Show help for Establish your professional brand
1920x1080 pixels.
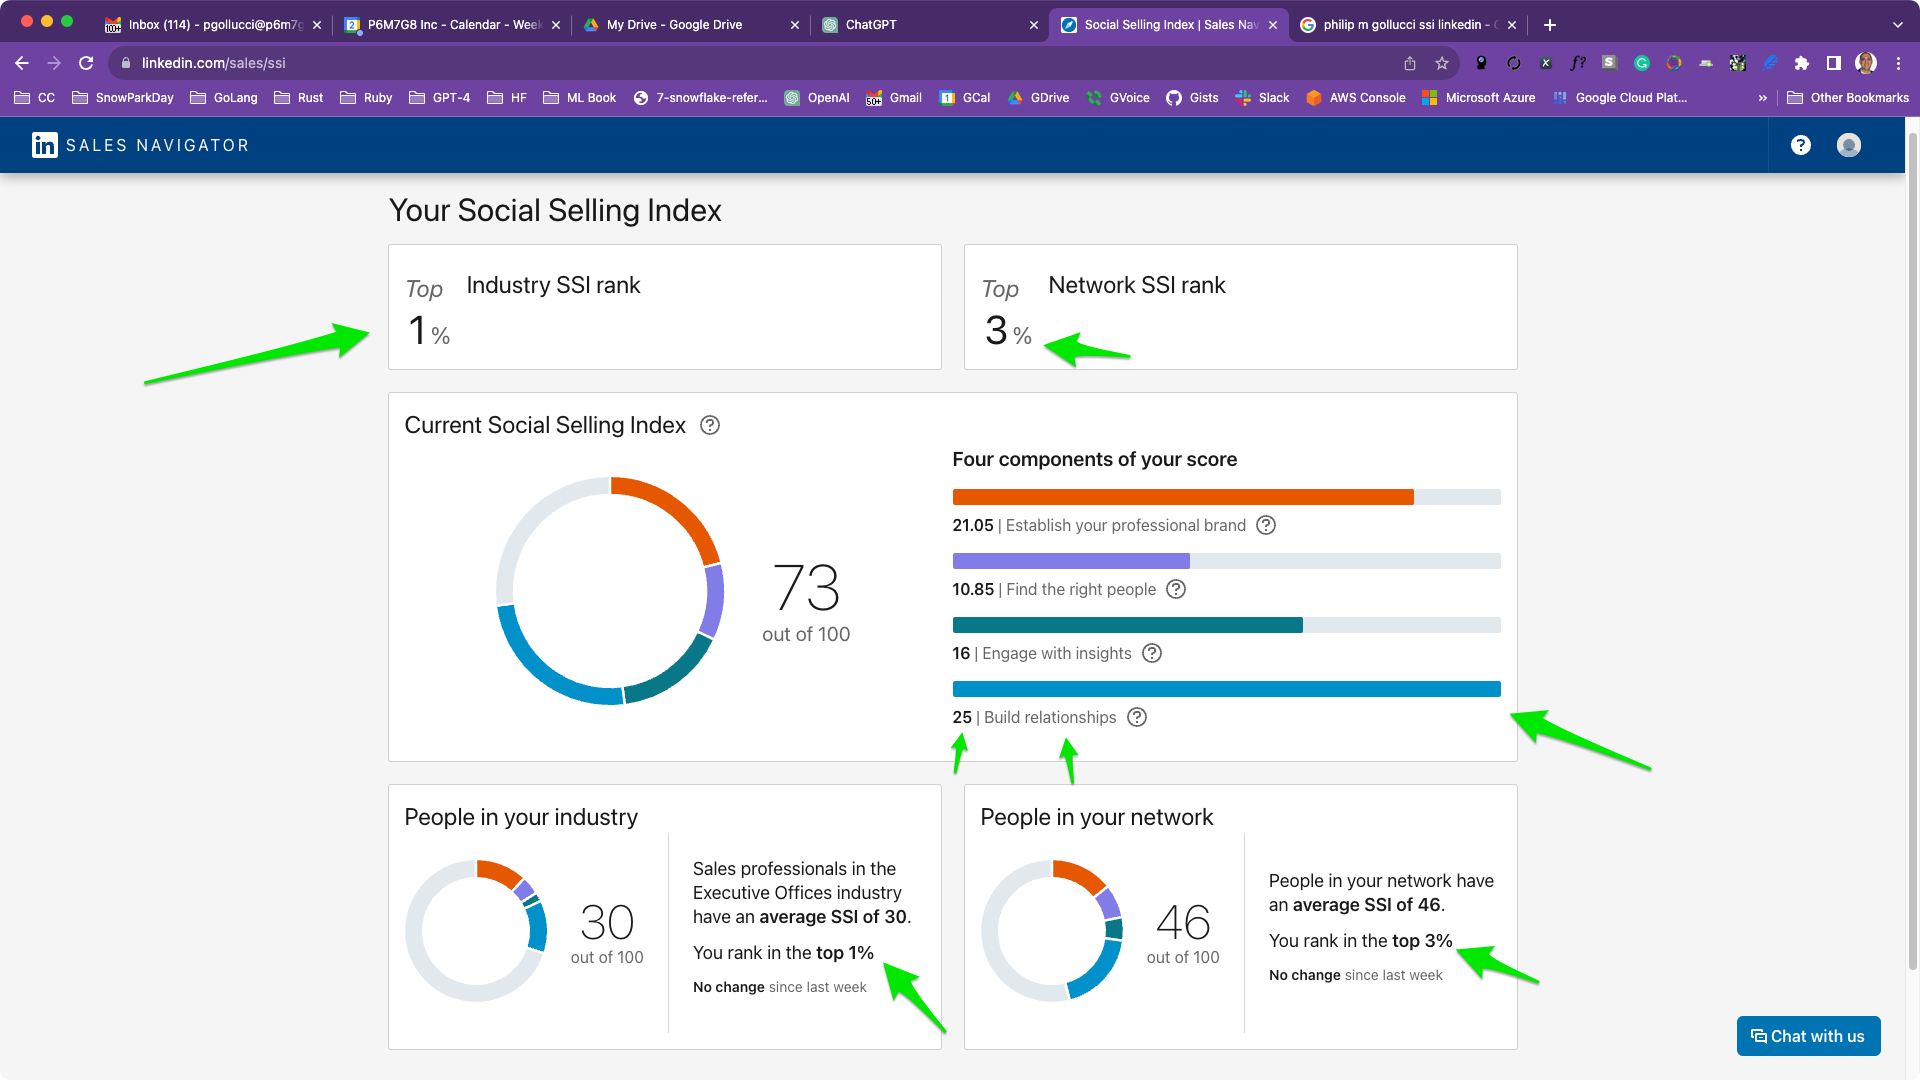pyautogui.click(x=1266, y=525)
